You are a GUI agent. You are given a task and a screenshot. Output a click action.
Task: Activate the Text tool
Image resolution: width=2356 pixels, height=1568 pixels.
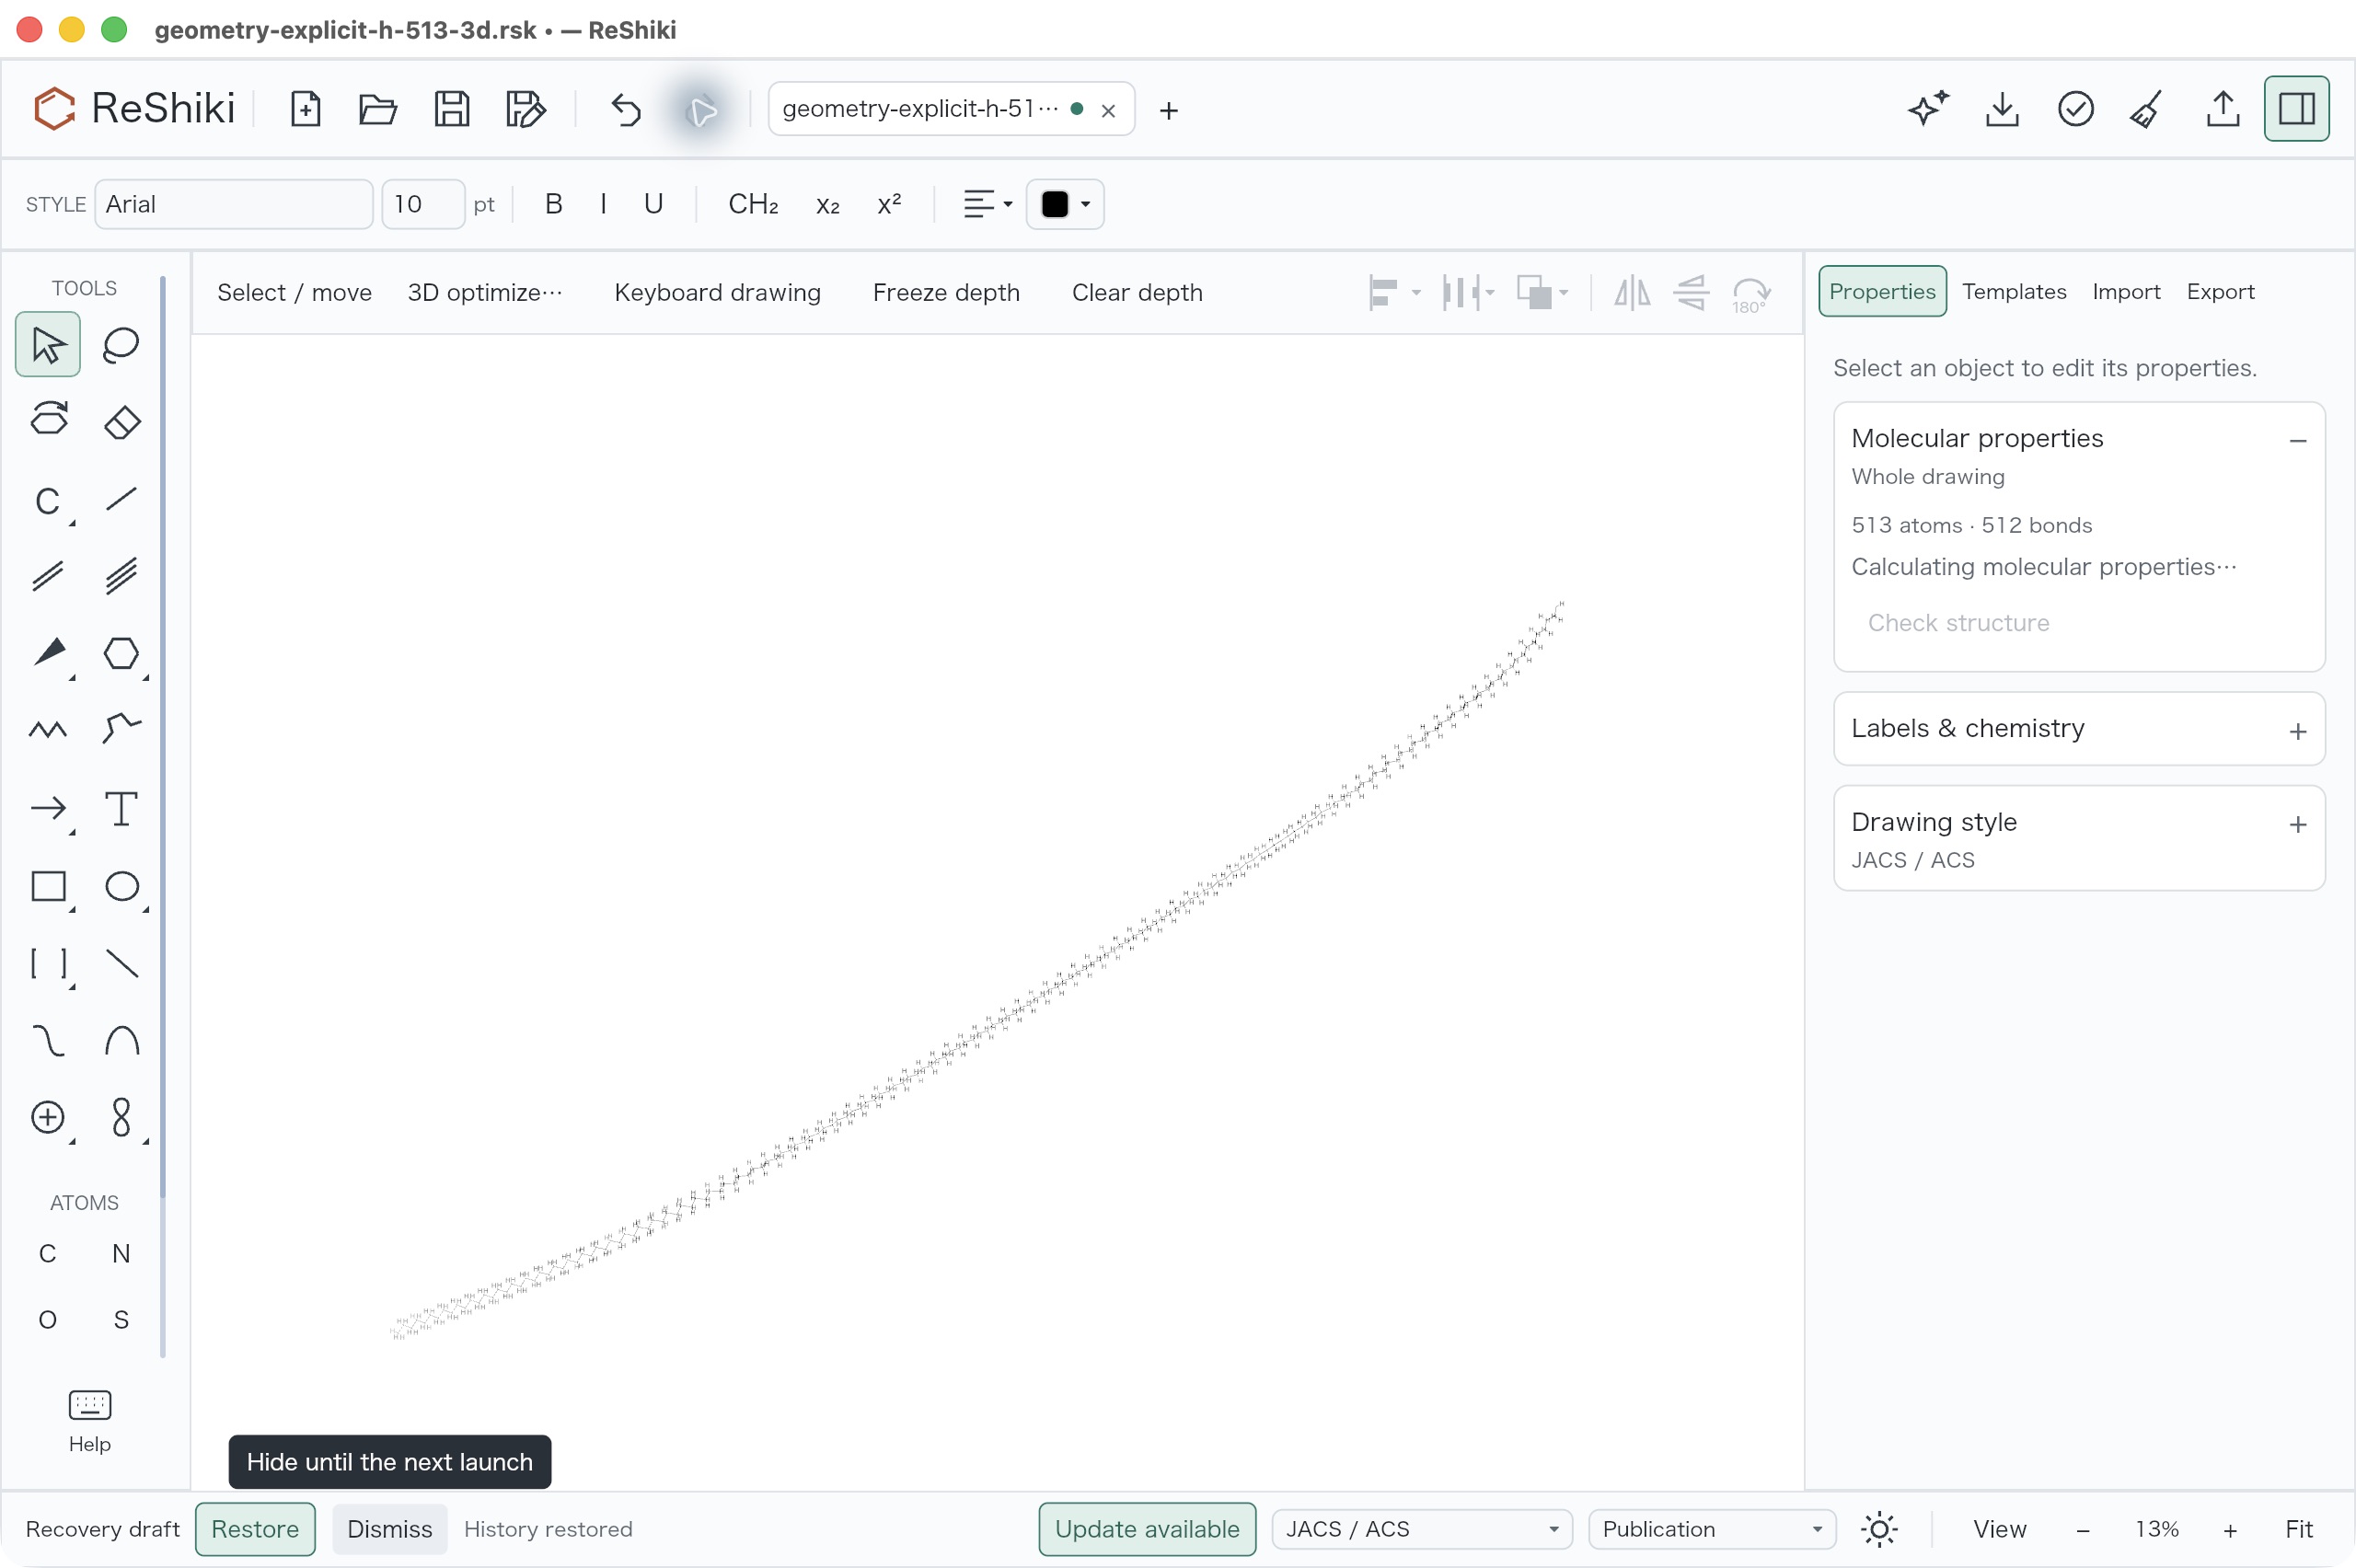point(121,808)
